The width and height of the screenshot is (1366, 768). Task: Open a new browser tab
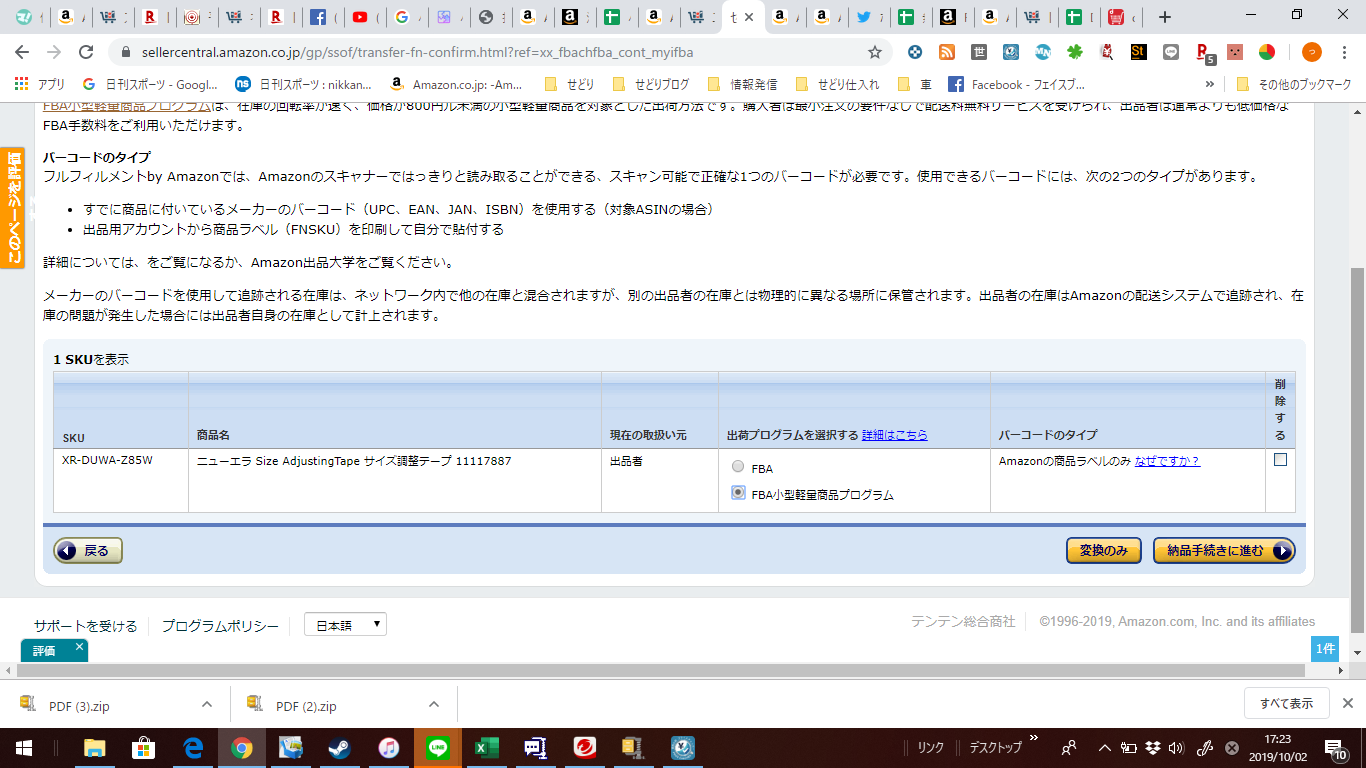(1164, 17)
